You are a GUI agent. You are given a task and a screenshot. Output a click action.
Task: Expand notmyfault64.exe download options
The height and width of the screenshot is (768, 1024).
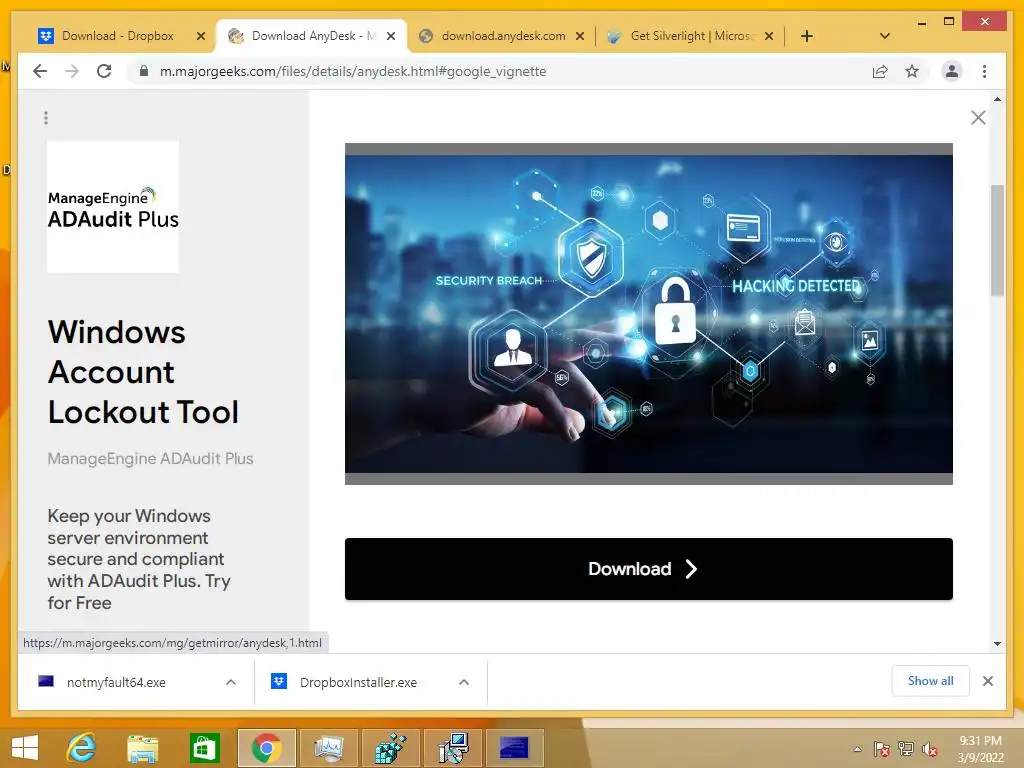(231, 682)
